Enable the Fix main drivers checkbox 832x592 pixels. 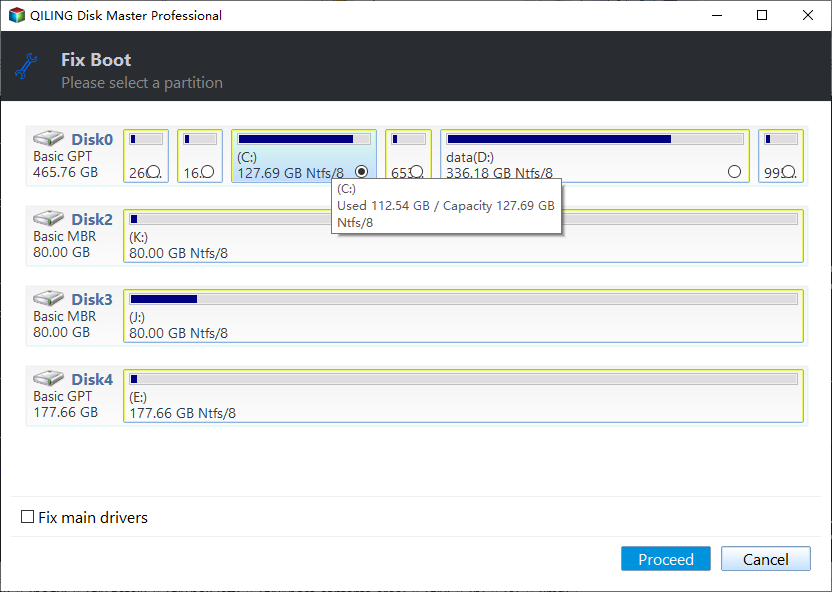(x=27, y=517)
